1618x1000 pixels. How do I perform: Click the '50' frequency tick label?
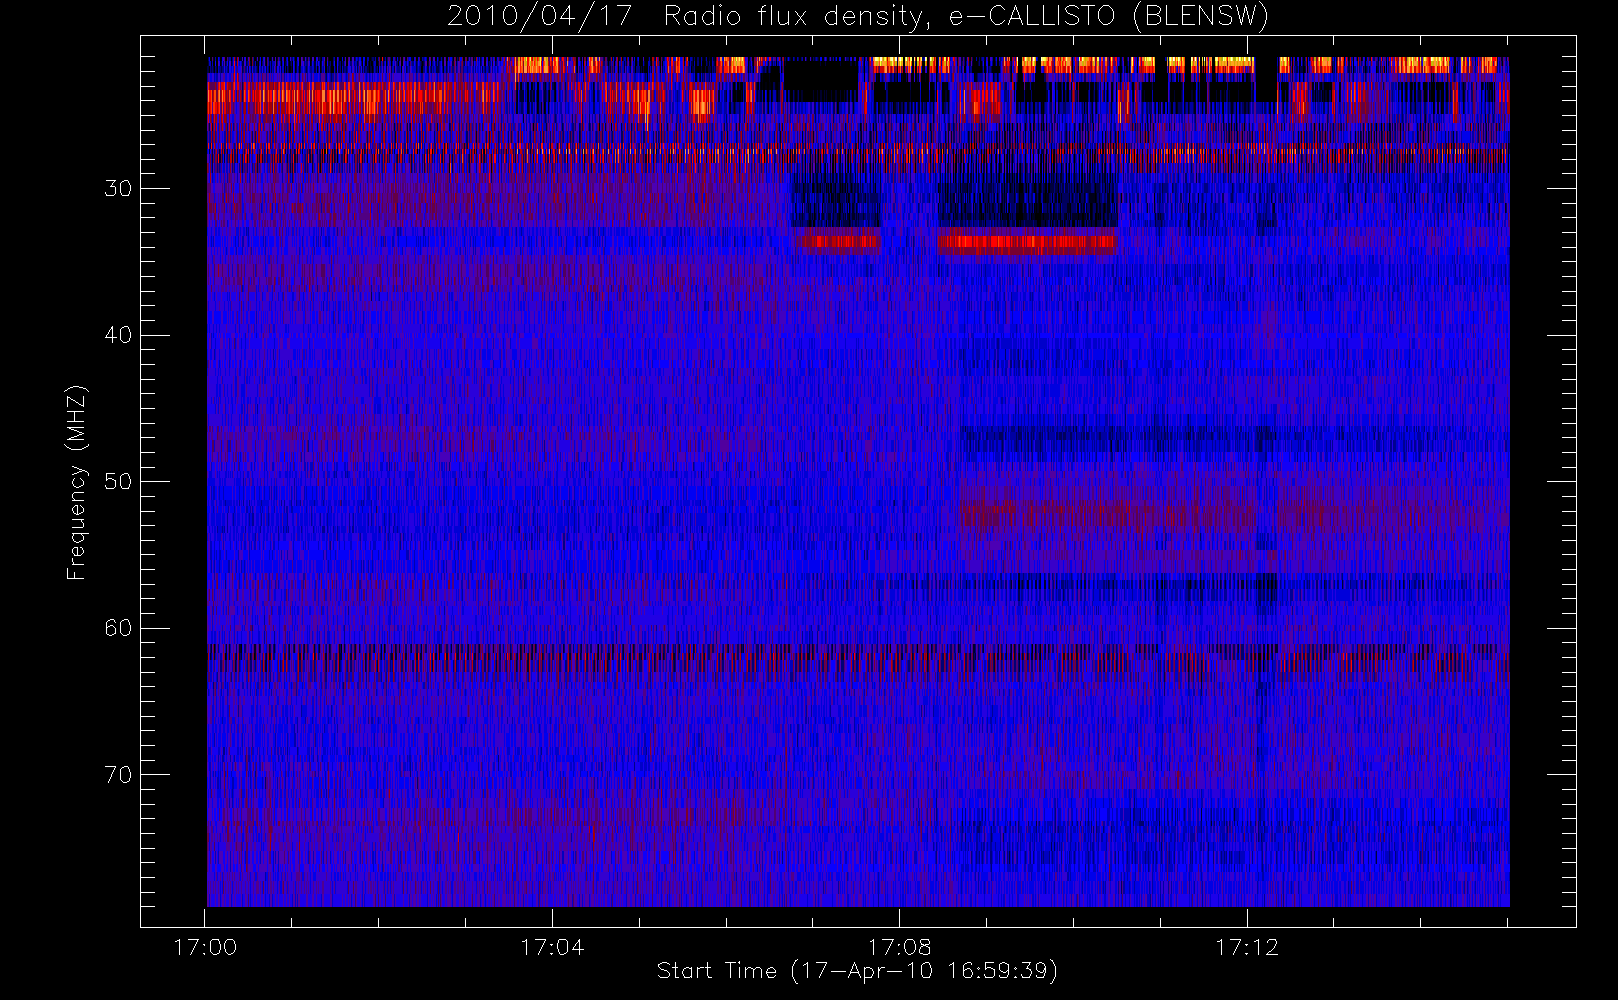click(x=118, y=481)
